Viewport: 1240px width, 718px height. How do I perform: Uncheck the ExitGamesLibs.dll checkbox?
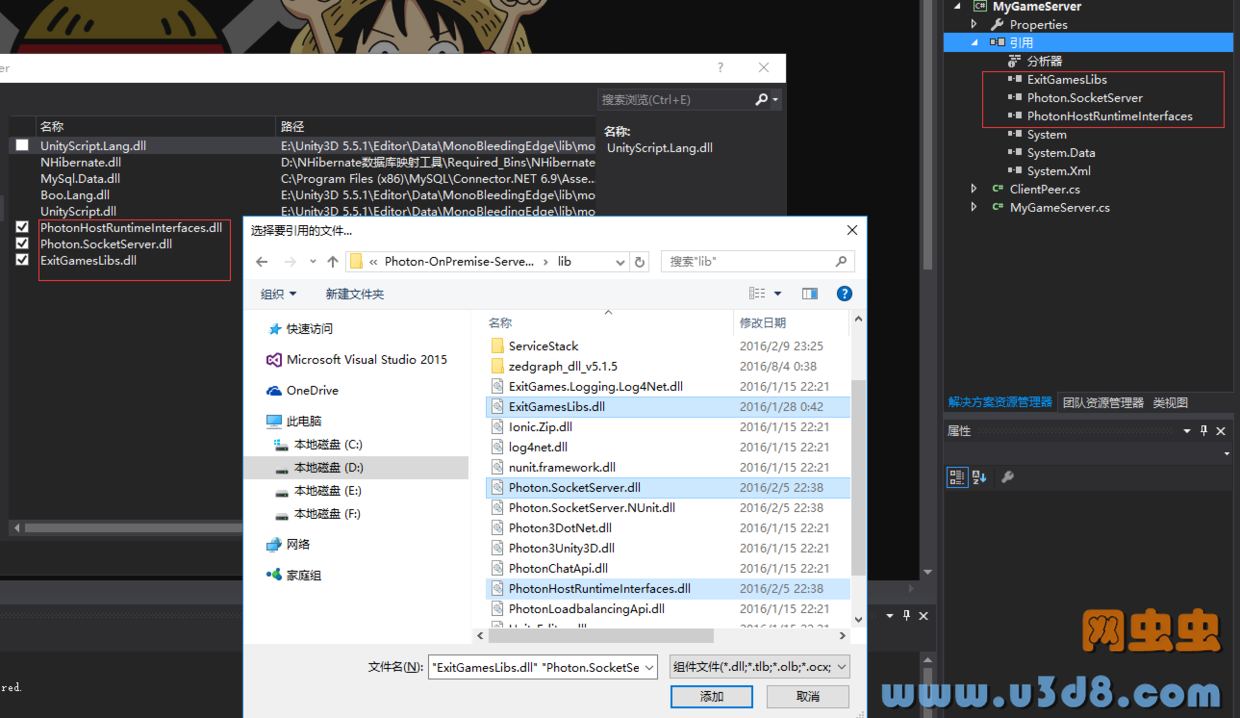[x=22, y=260]
